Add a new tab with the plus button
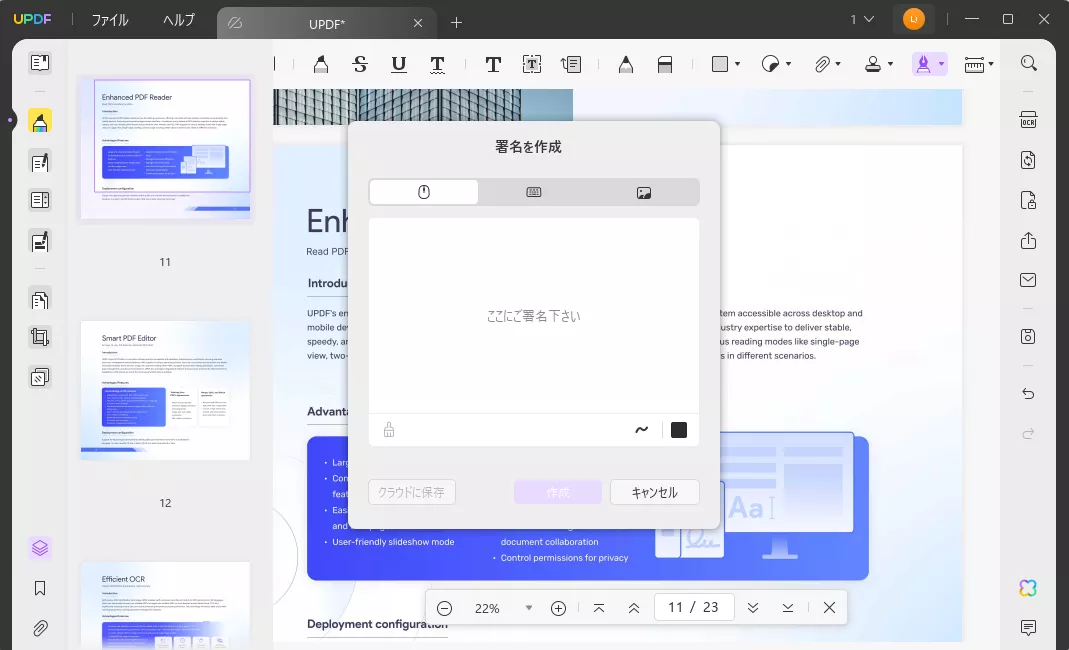The width and height of the screenshot is (1069, 650). tap(456, 23)
